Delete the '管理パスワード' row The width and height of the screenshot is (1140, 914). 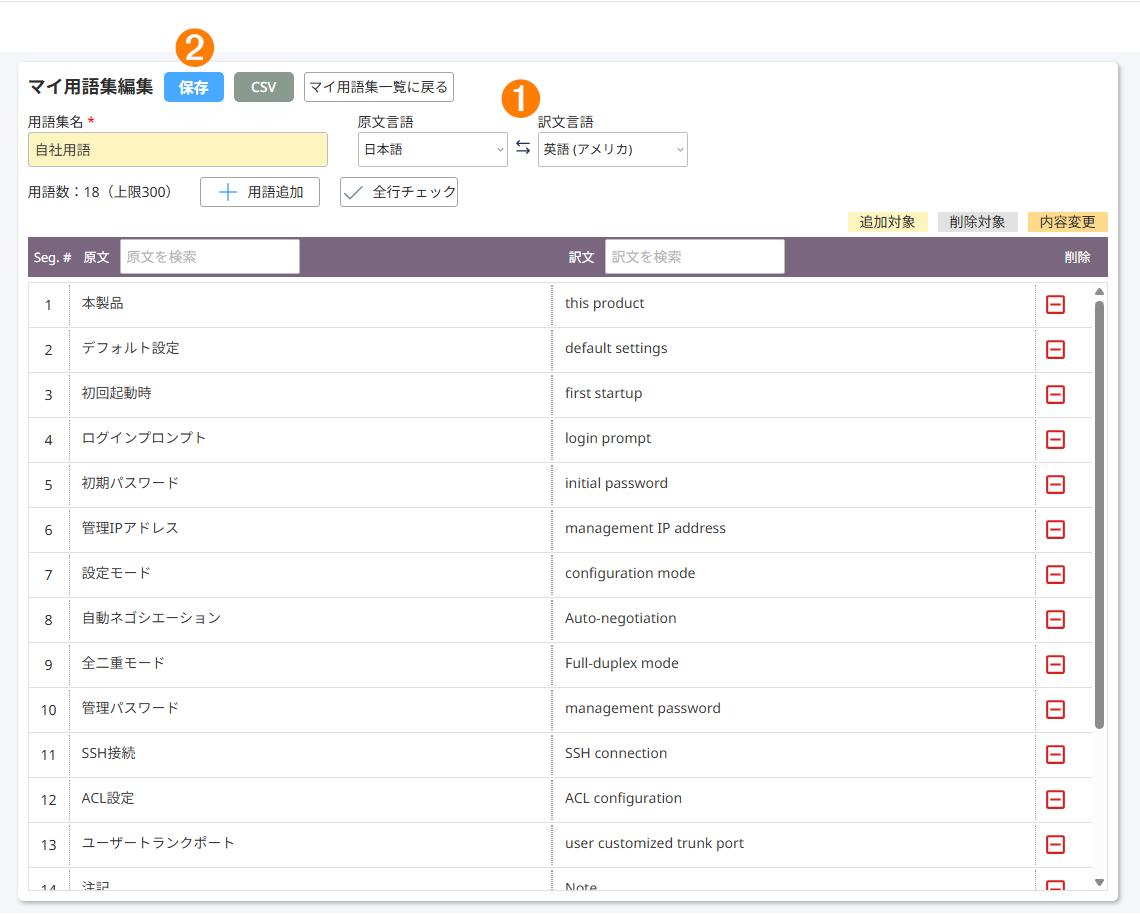1055,710
